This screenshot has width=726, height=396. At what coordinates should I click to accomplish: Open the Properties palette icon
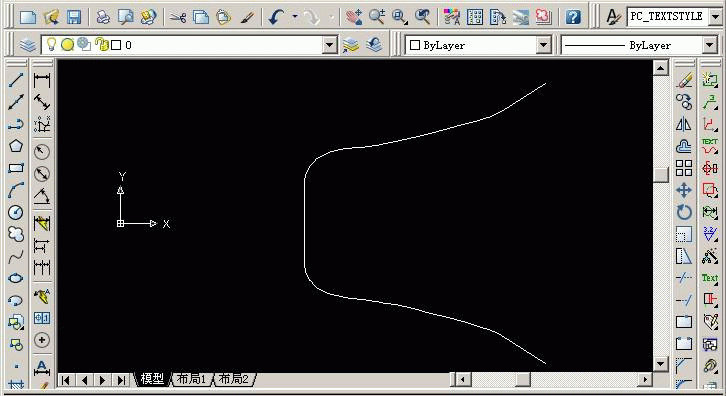click(x=451, y=17)
